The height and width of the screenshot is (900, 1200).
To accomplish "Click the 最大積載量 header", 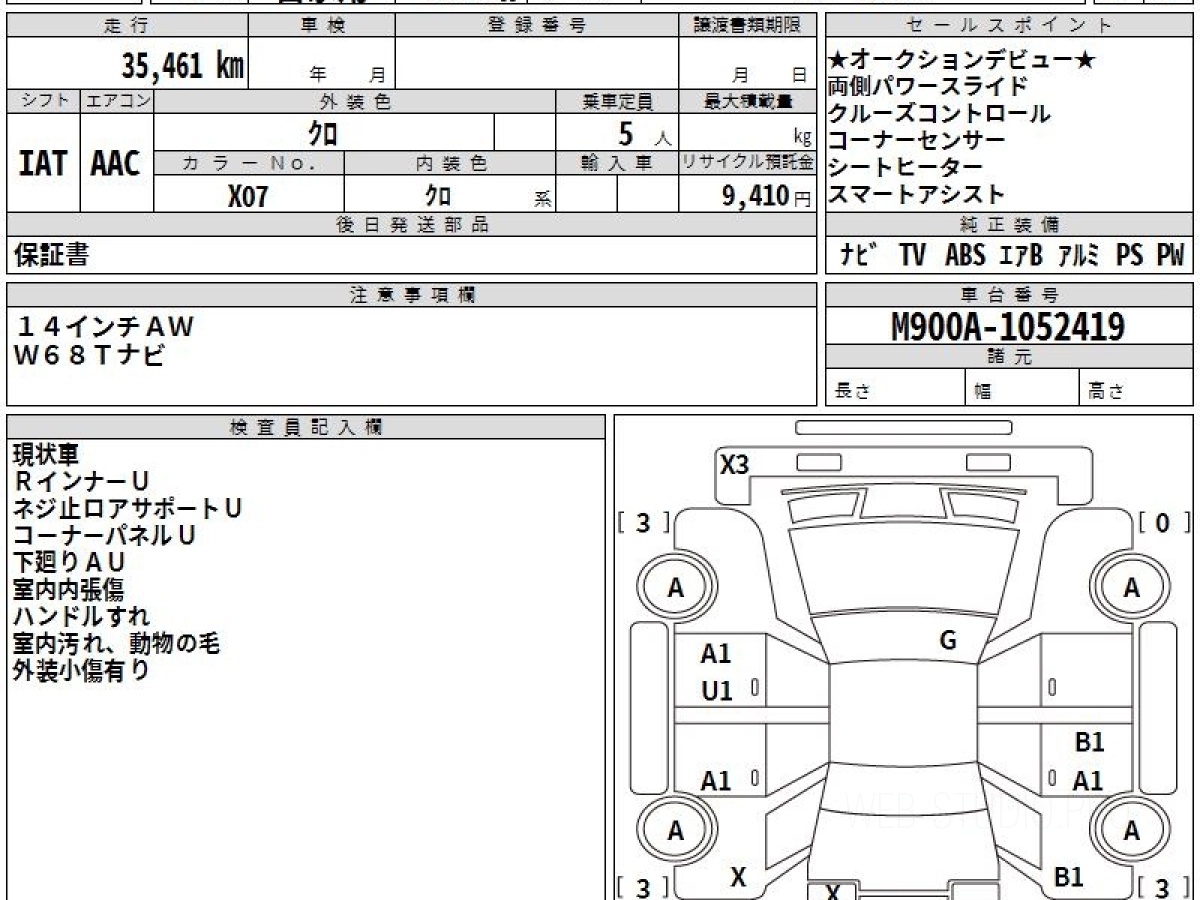I will click(747, 101).
